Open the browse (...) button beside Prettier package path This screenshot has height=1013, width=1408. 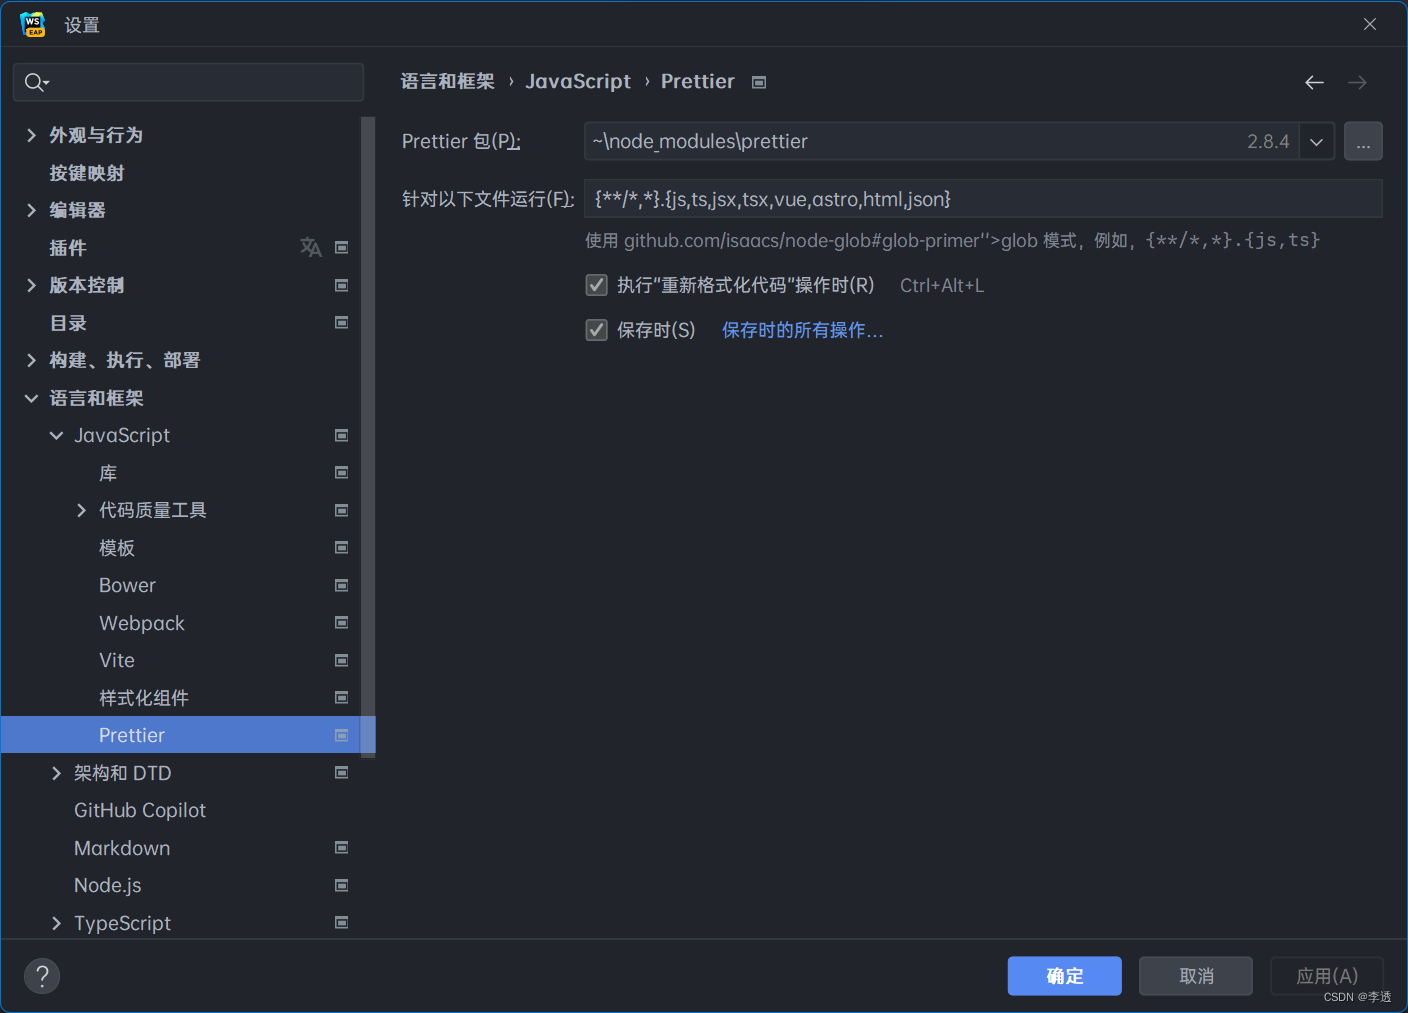[1363, 141]
